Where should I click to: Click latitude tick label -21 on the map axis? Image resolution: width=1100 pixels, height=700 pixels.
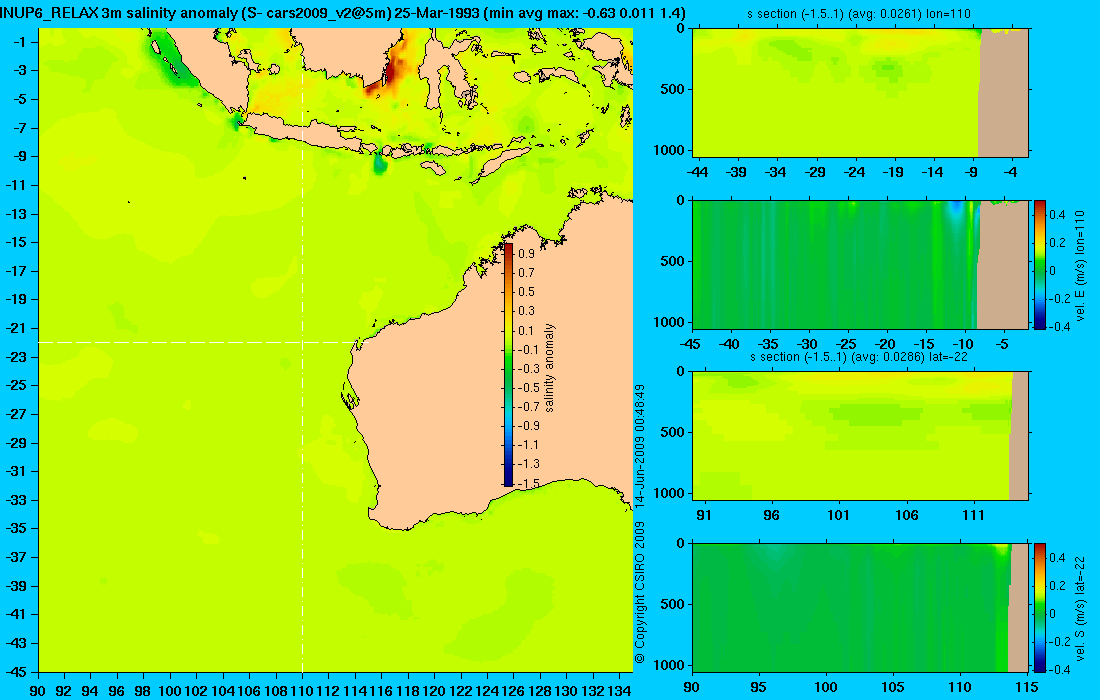pyautogui.click(x=15, y=328)
